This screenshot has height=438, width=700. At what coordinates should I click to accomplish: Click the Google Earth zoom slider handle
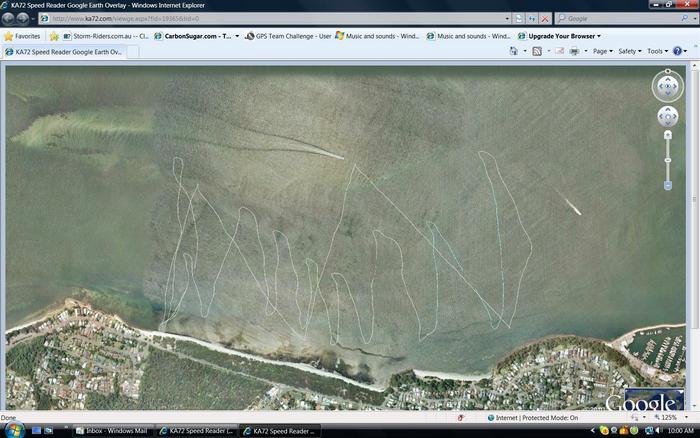coord(668,158)
